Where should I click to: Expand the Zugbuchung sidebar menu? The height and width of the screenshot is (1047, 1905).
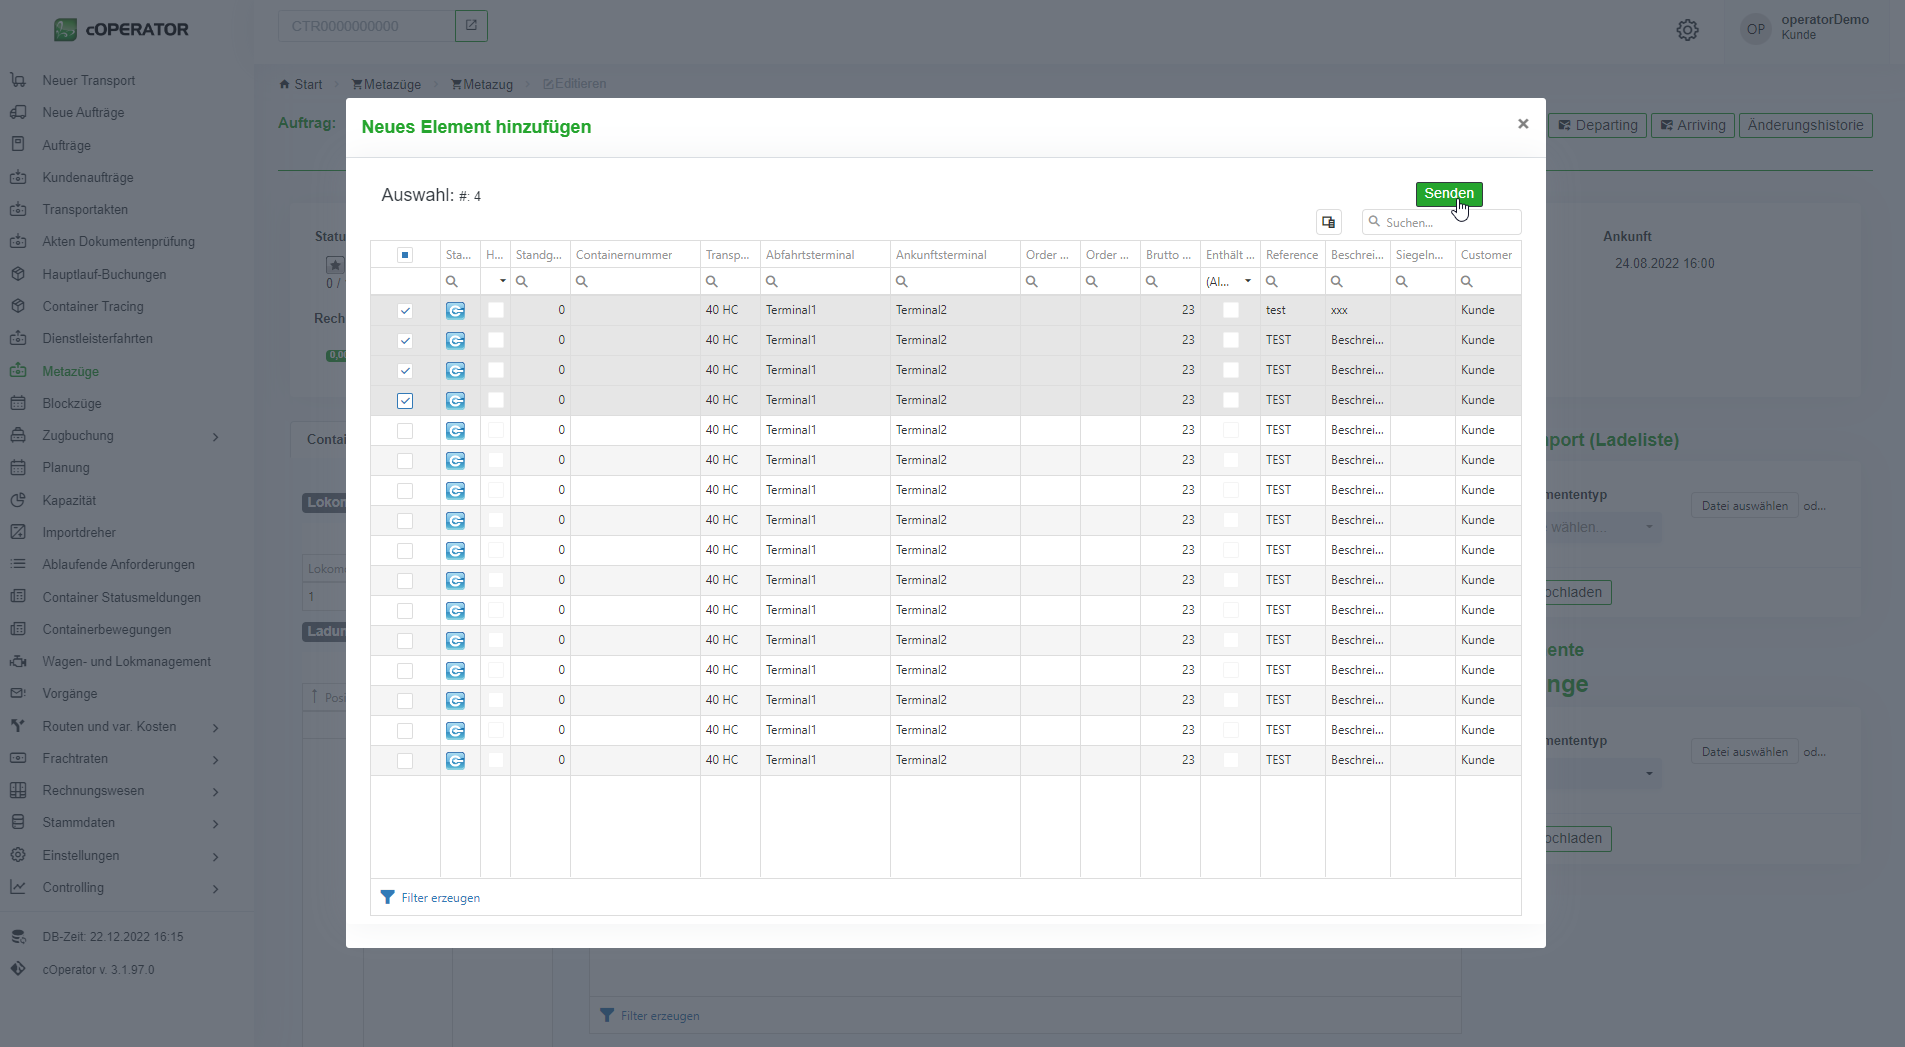point(215,436)
